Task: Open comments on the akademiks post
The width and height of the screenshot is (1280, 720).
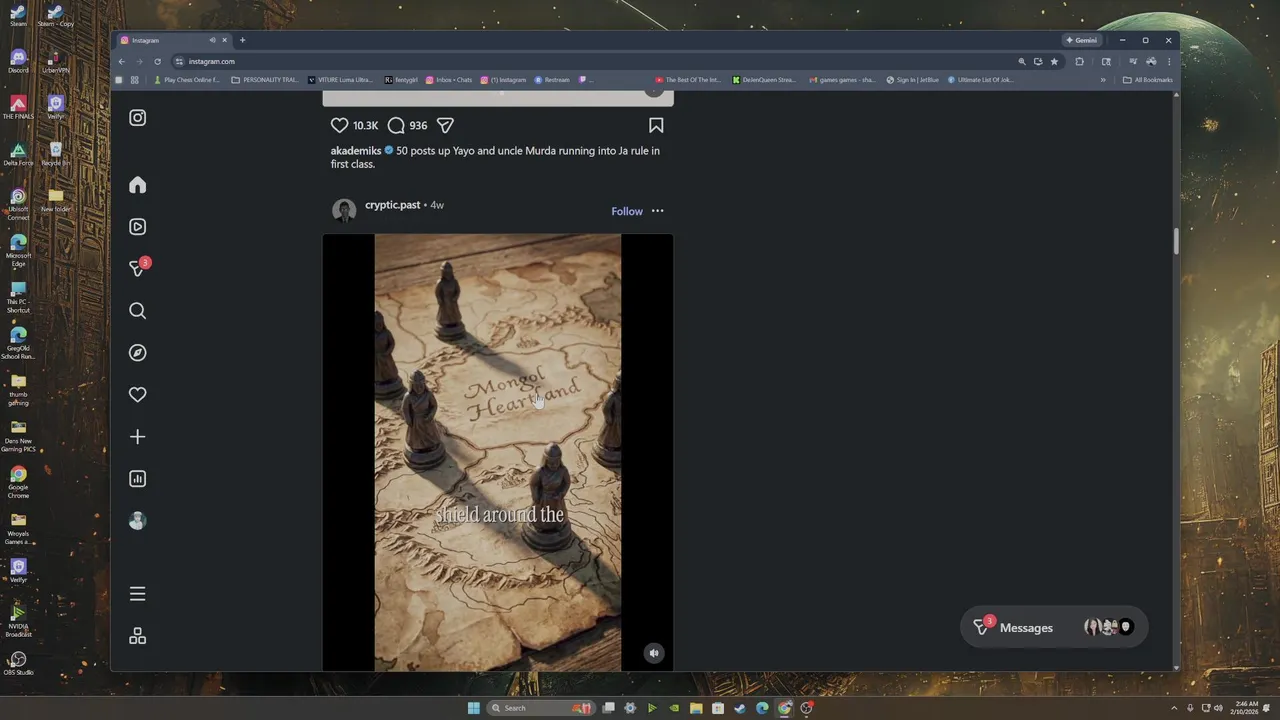Action: (x=396, y=125)
